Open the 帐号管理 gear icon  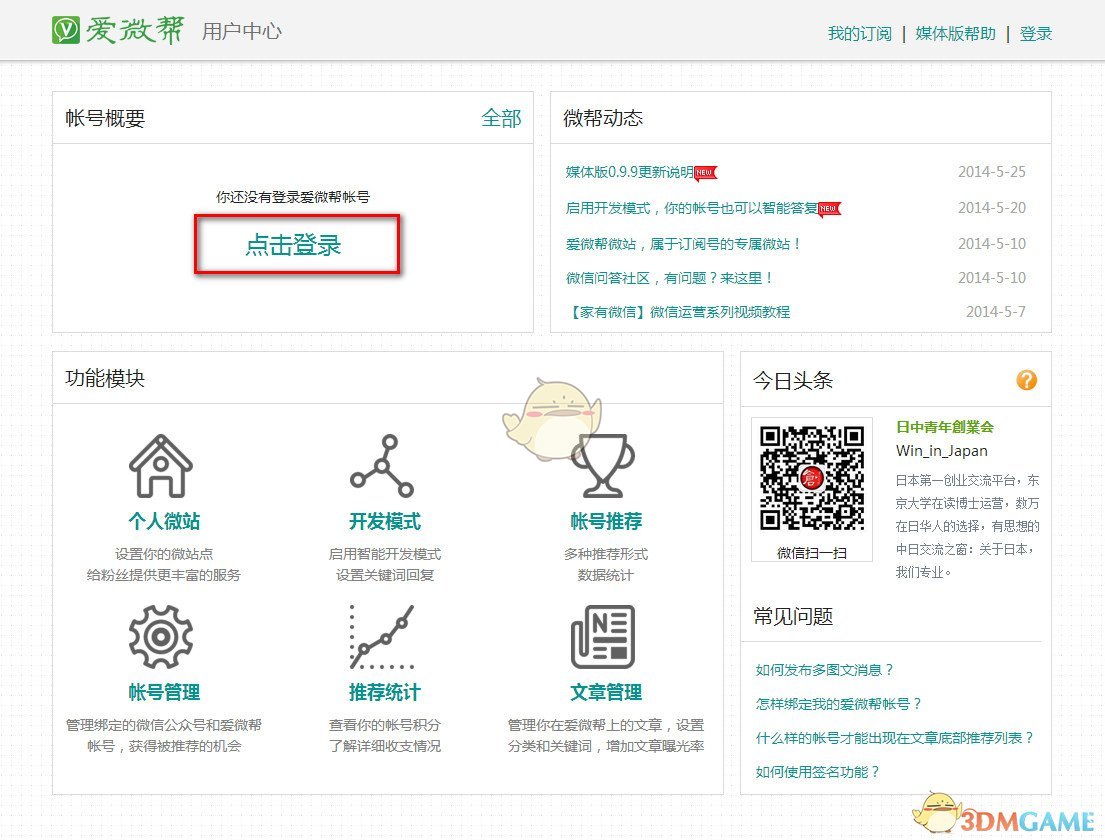[x=161, y=637]
